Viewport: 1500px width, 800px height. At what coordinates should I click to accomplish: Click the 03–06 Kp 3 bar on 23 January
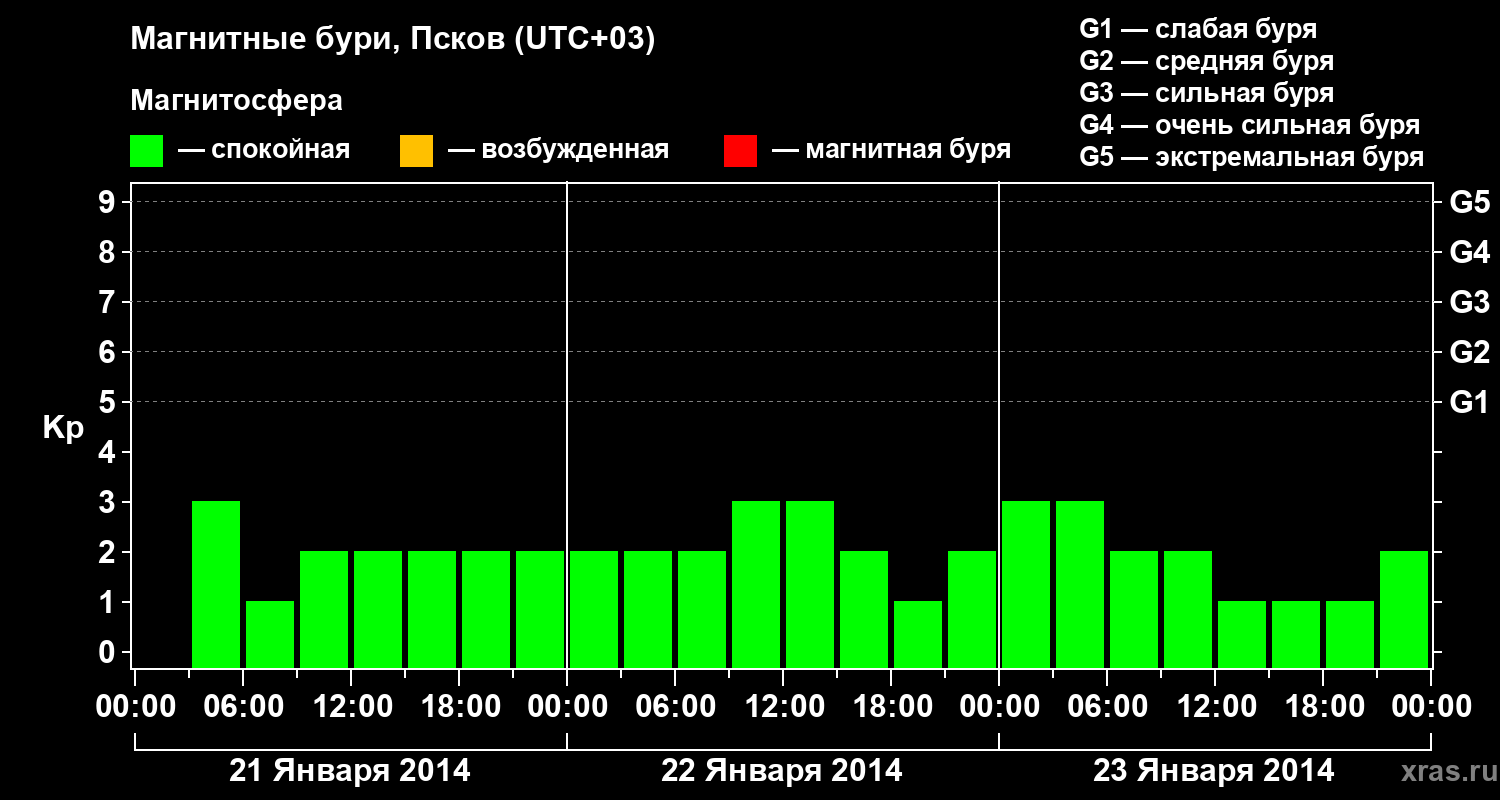pos(1080,584)
